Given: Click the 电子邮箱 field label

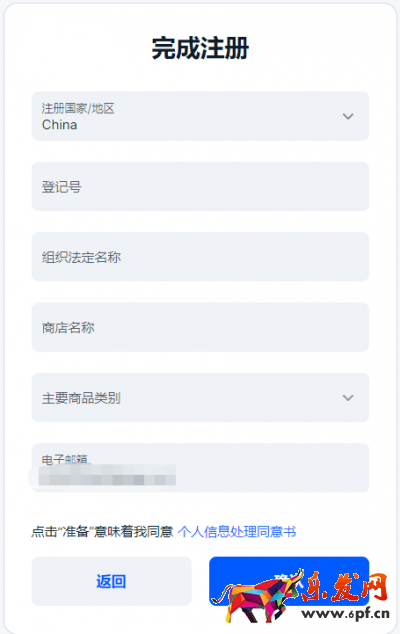Looking at the screenshot, I should click(64, 459).
